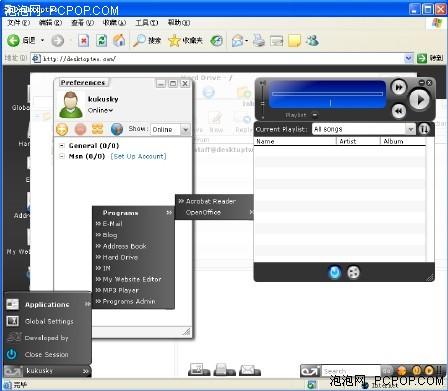Open the browser address bar dropdown arrow

409,58
